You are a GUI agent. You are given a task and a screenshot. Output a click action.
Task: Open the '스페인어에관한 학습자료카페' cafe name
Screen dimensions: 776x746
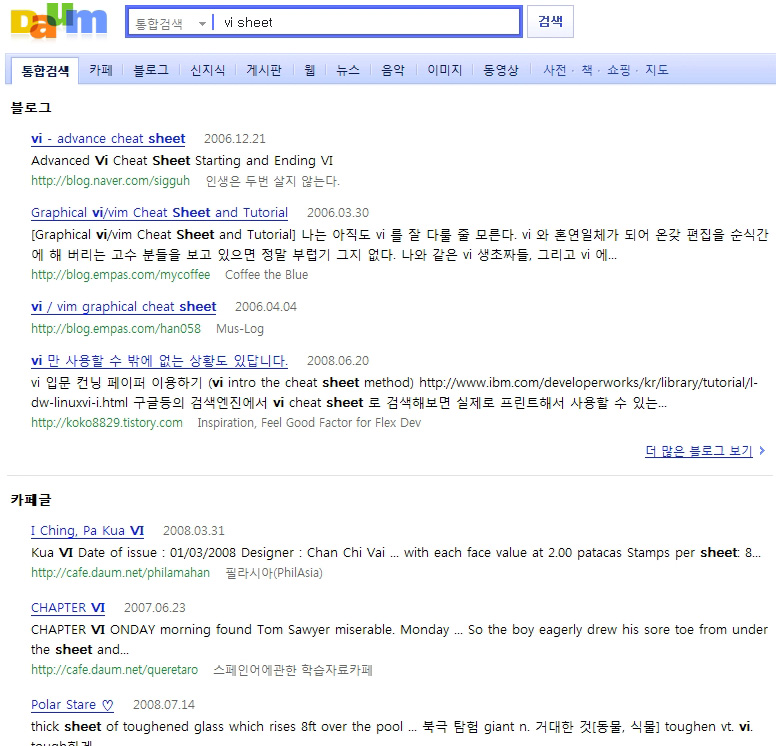click(293, 670)
